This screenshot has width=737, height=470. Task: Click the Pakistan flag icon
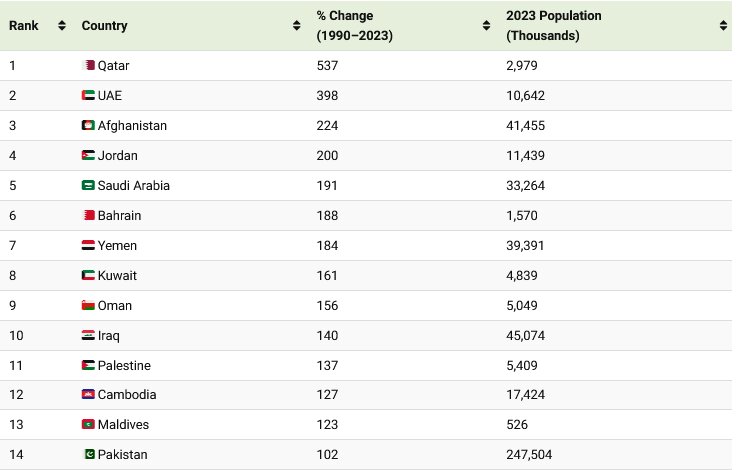pyautogui.click(x=88, y=455)
